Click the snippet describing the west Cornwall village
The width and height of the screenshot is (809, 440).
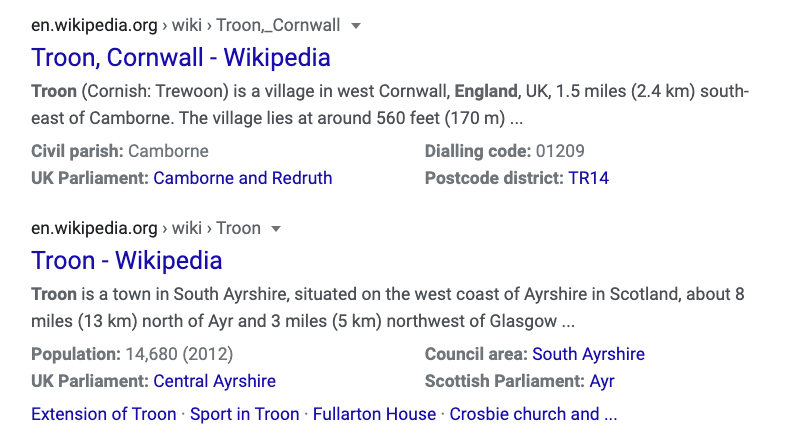390,106
